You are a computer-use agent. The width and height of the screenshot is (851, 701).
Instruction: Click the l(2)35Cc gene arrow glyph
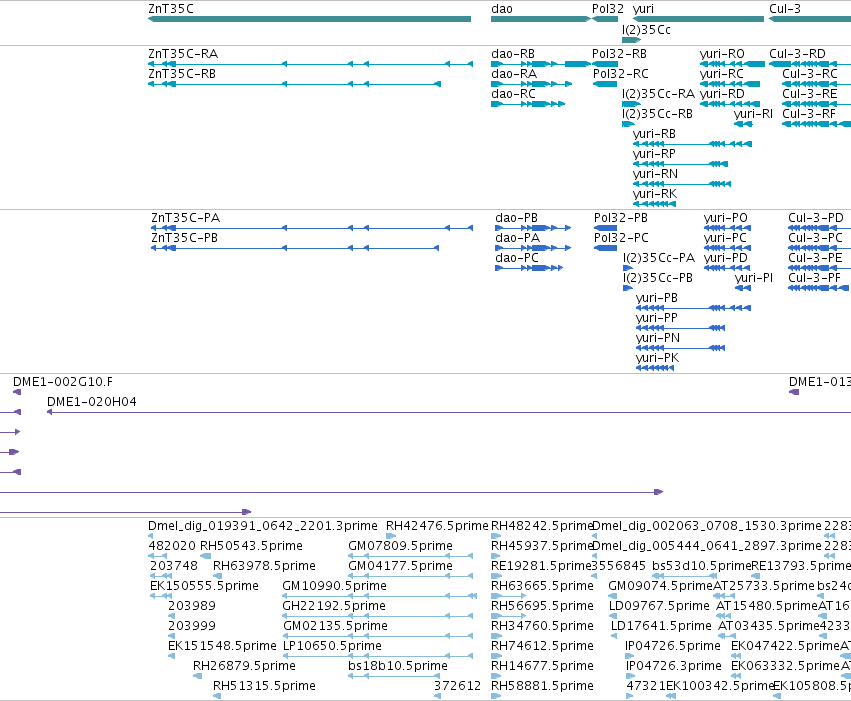631,40
